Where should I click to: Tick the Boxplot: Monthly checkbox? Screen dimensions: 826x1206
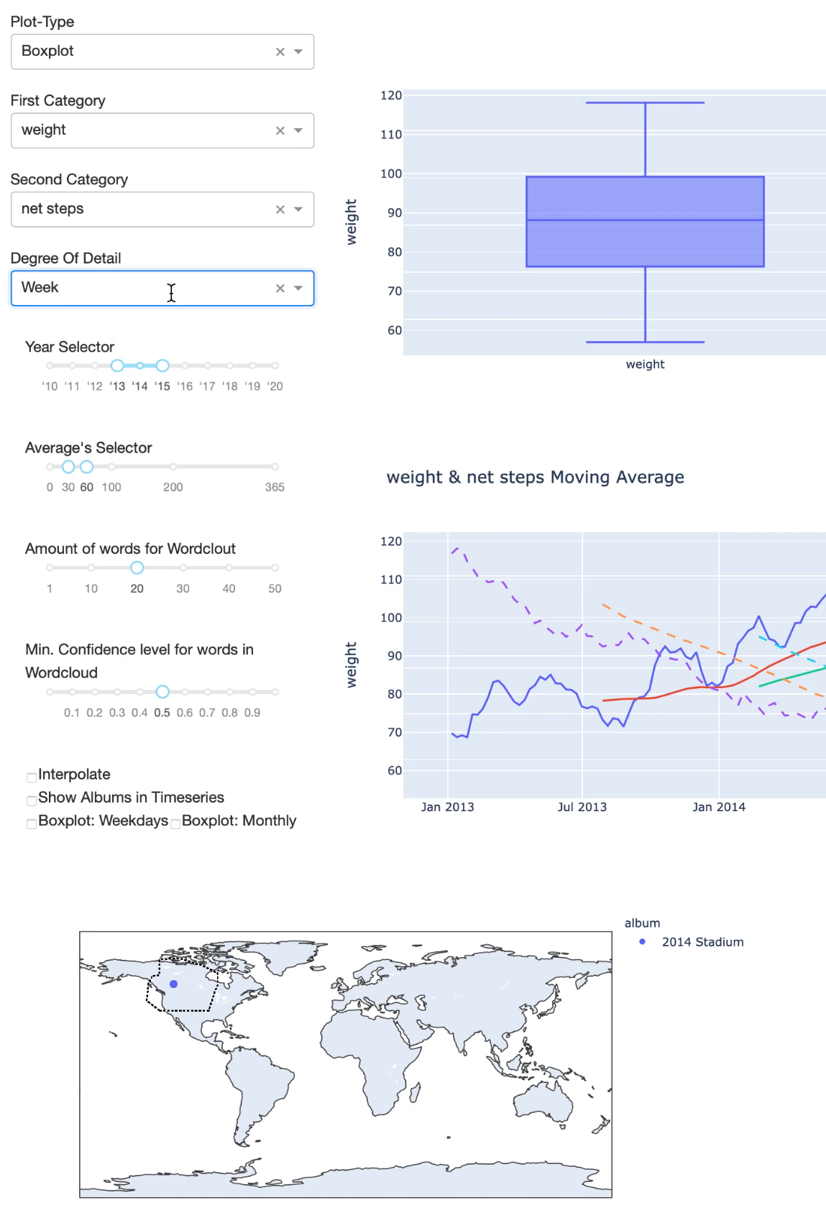click(176, 823)
